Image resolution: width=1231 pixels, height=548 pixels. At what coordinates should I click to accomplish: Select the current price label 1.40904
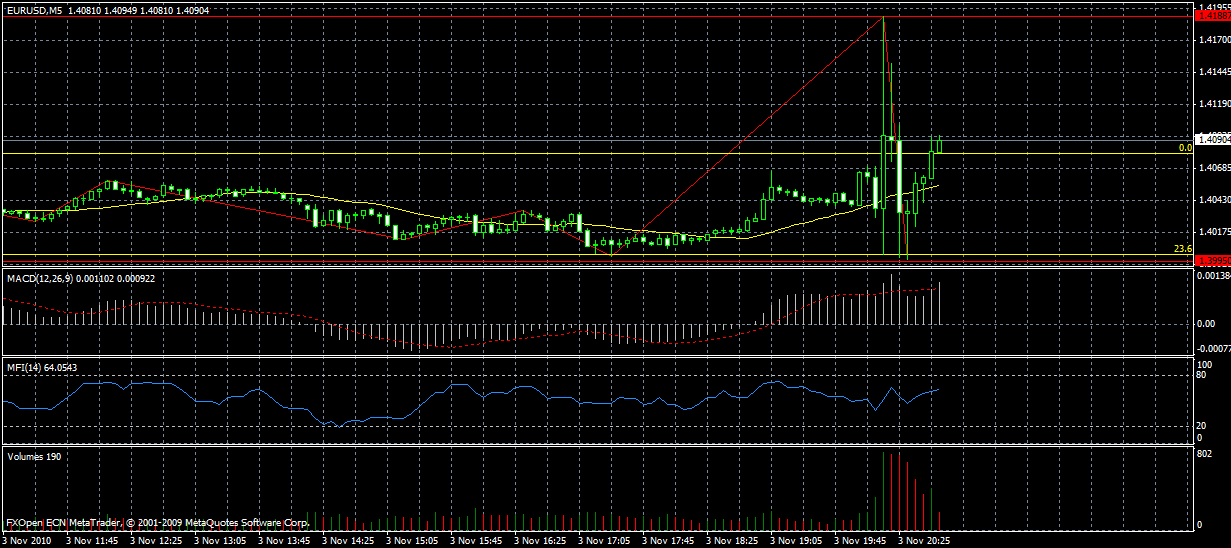(x=1213, y=140)
